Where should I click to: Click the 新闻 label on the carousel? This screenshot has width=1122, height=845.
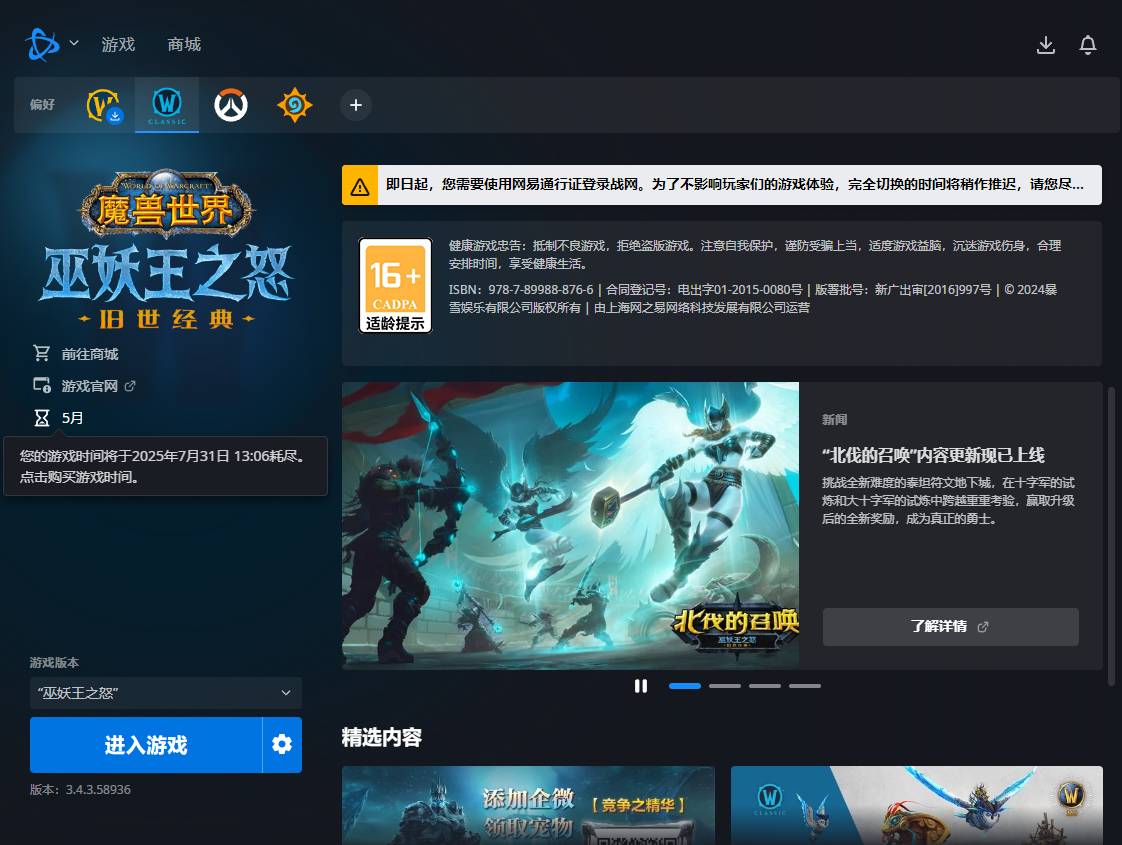(x=834, y=419)
